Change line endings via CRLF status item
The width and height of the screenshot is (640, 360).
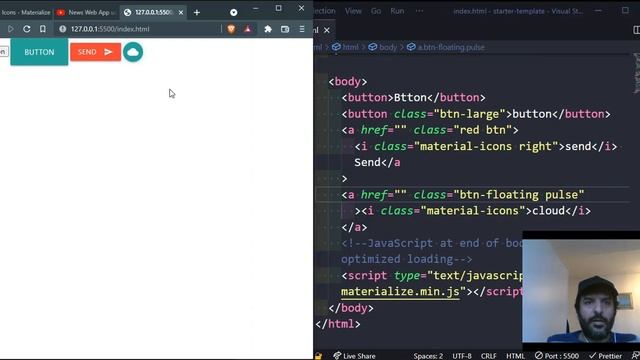pos(489,356)
